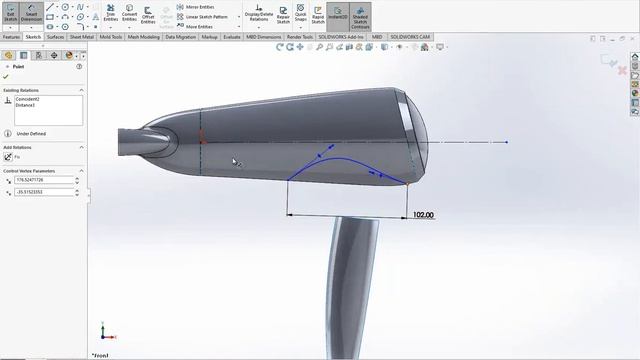Open Edit Appearance in view toolbar
The width and height of the screenshot is (640, 360).
[x=415, y=47]
